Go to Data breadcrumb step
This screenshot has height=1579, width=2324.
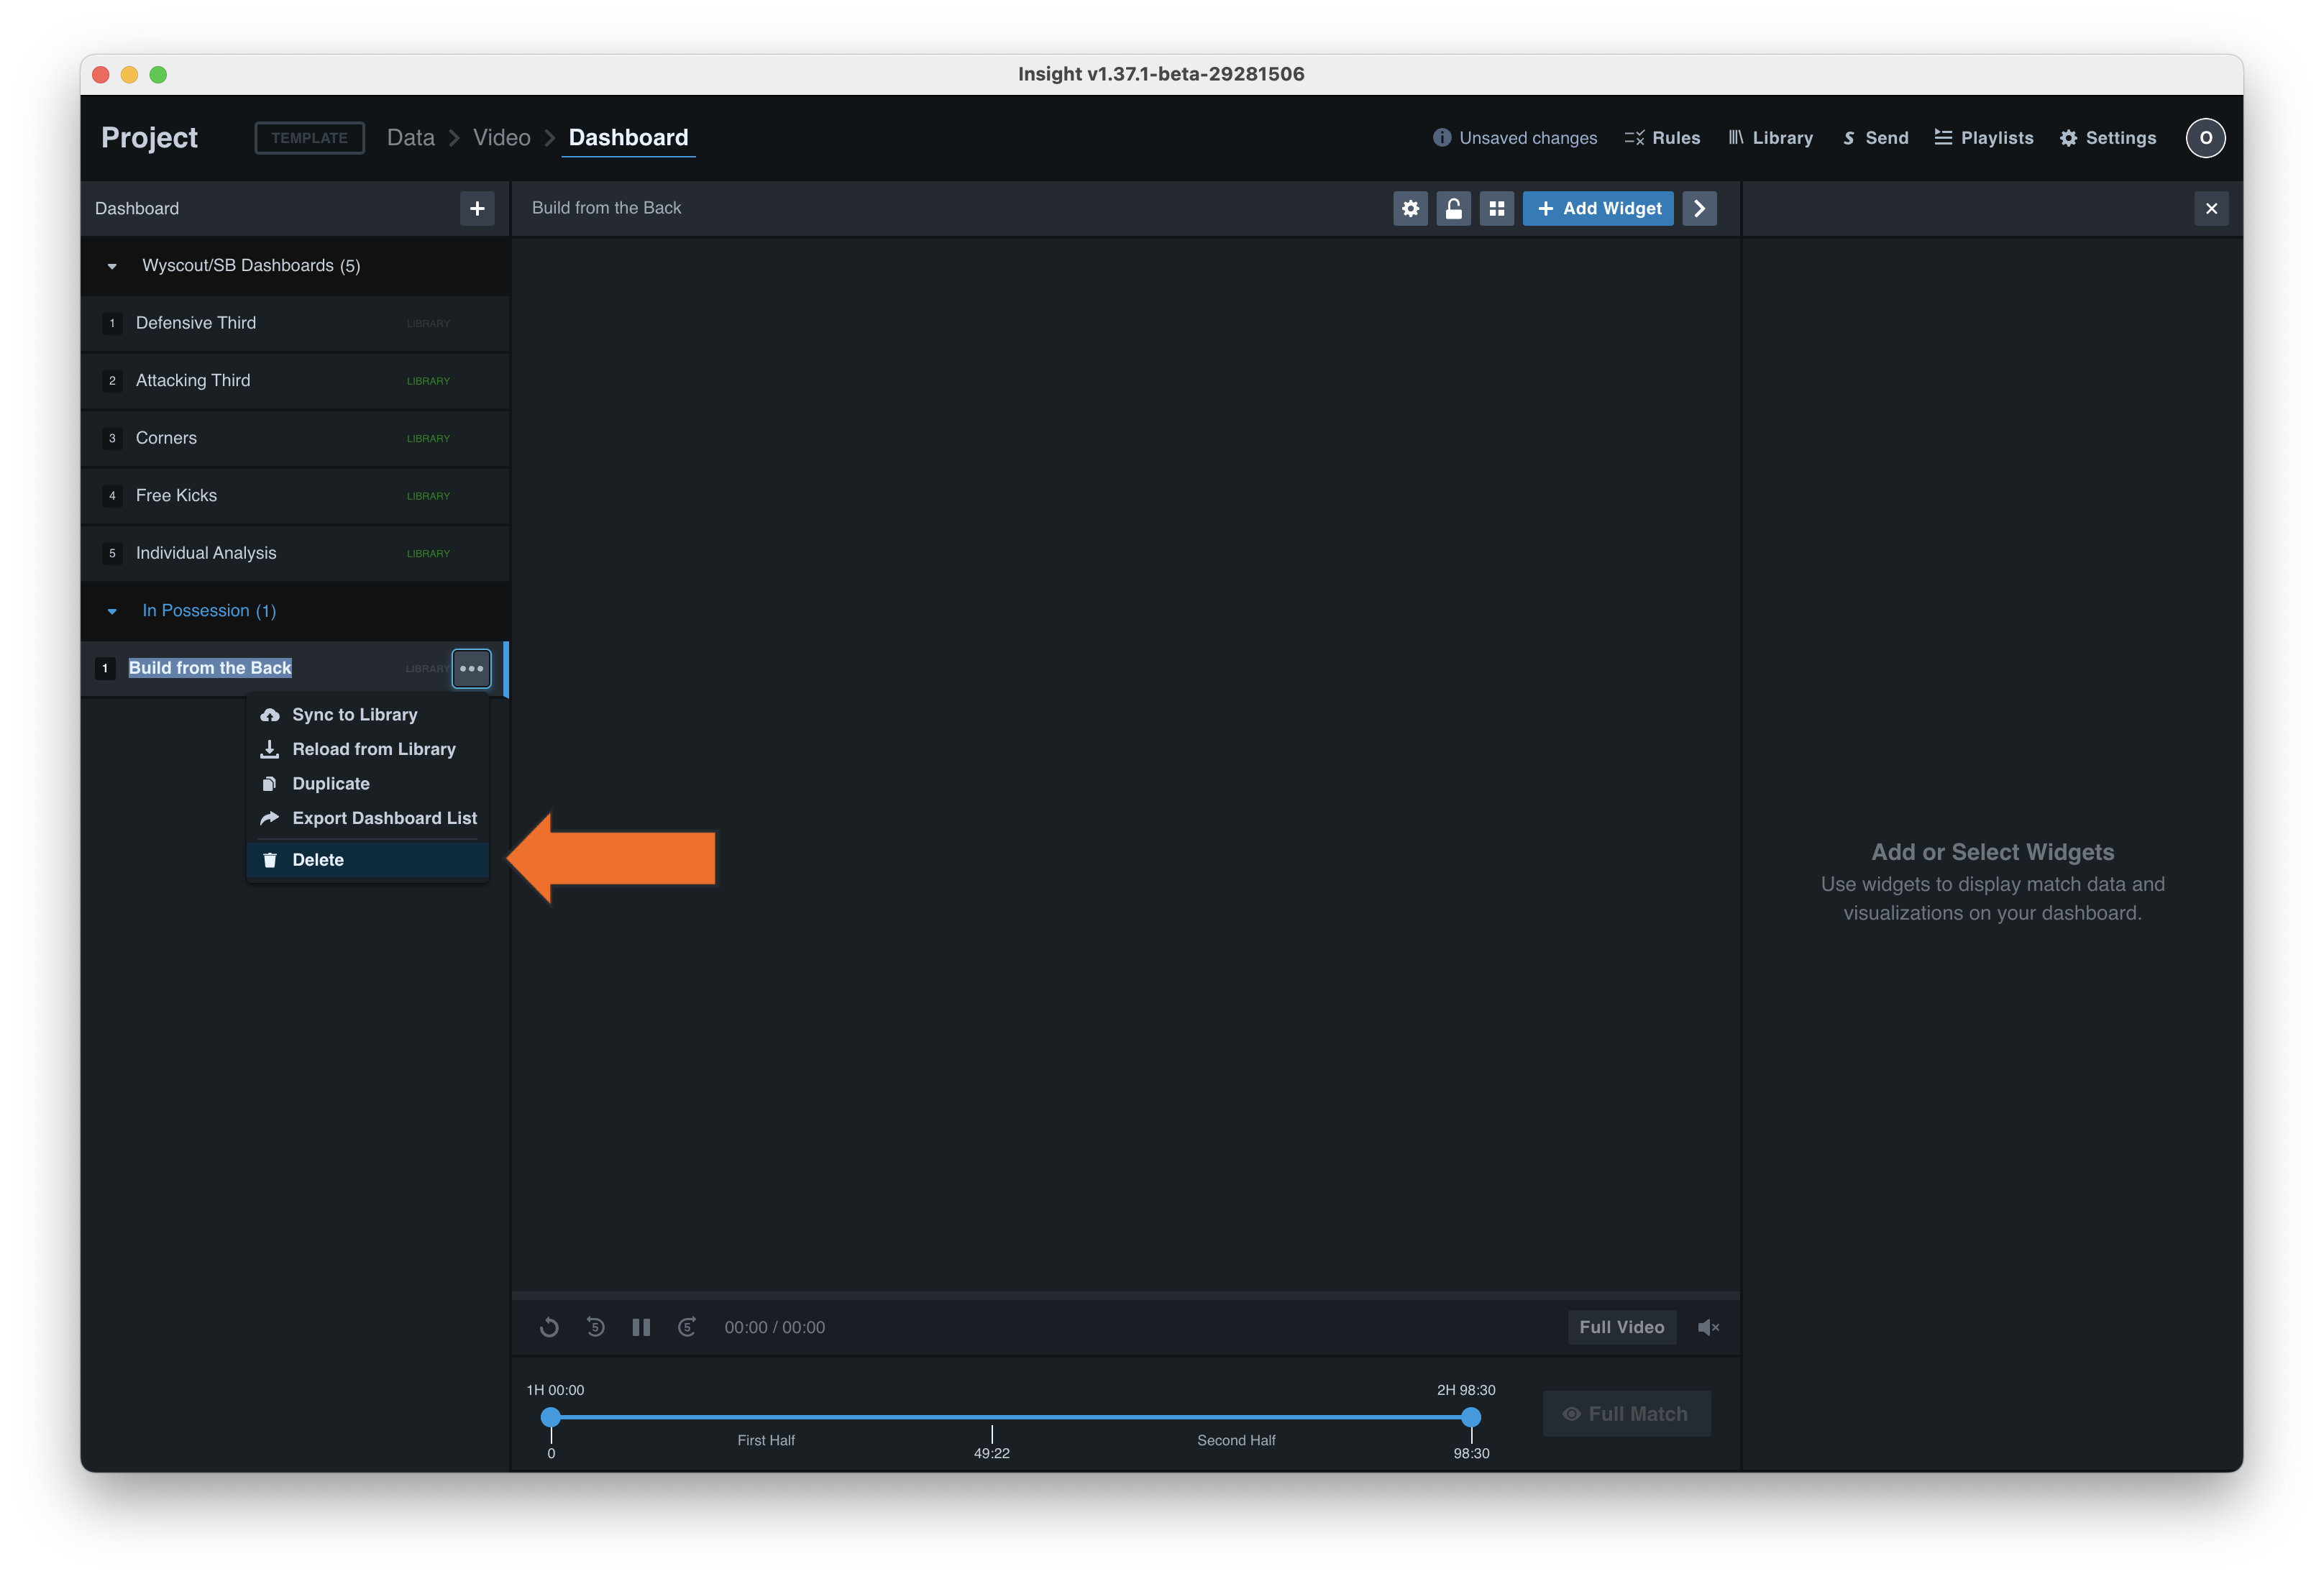[411, 138]
